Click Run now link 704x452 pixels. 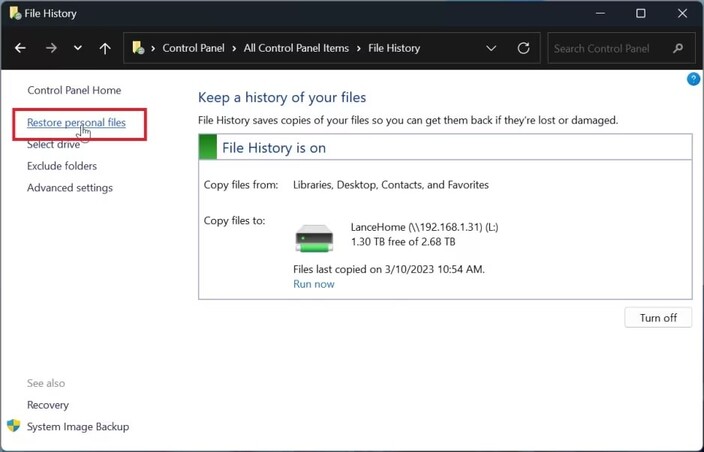314,284
